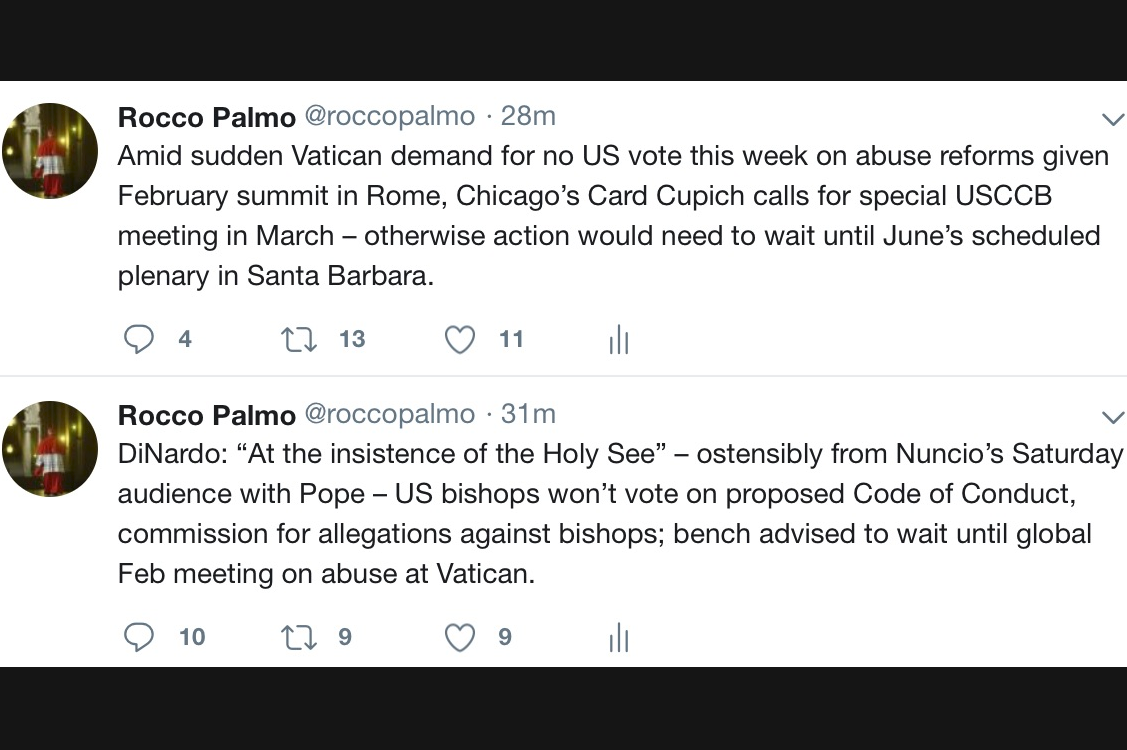This screenshot has width=1127, height=750.
Task: Open @roccopalmo handle on the 31m tweet
Action: click(x=389, y=414)
